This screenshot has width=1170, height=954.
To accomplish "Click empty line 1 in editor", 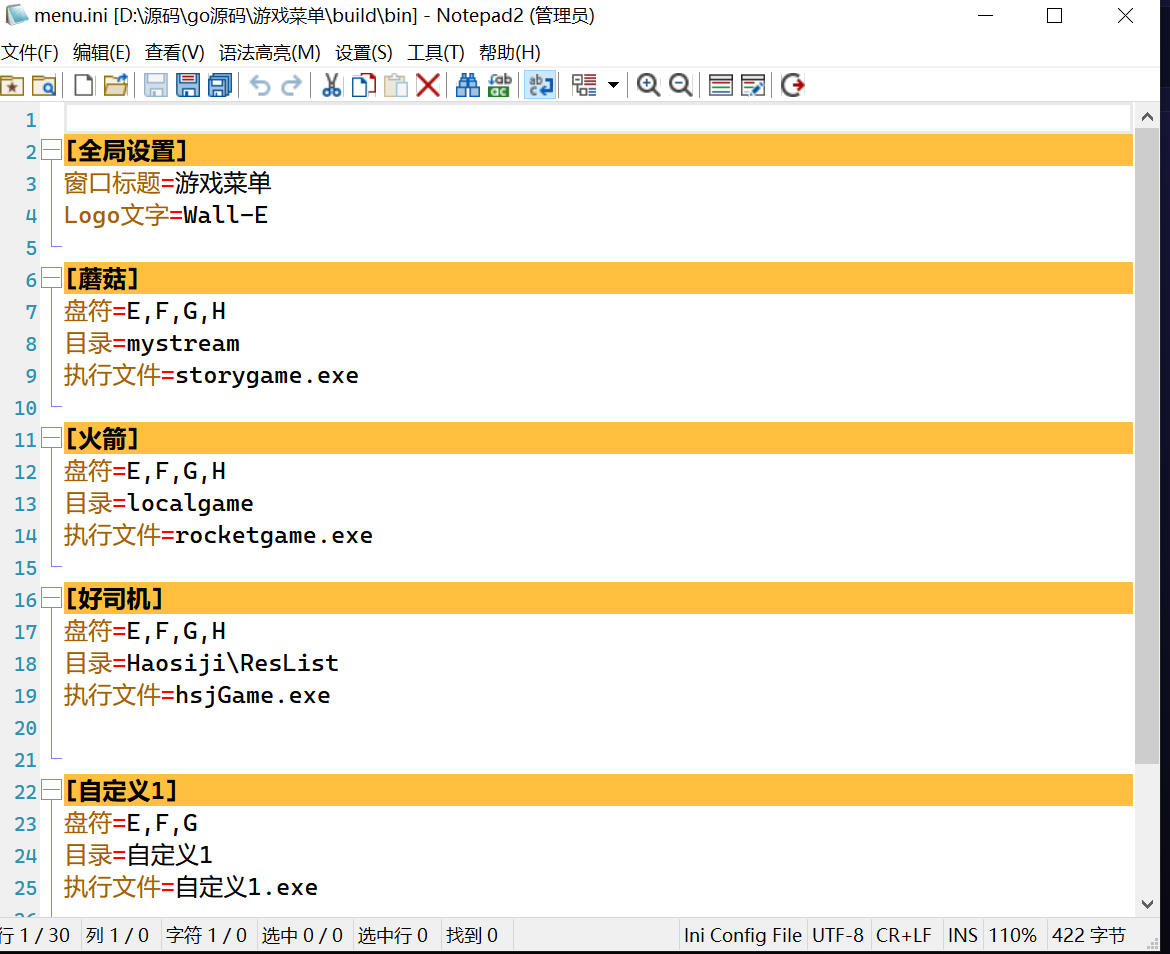I will point(598,118).
